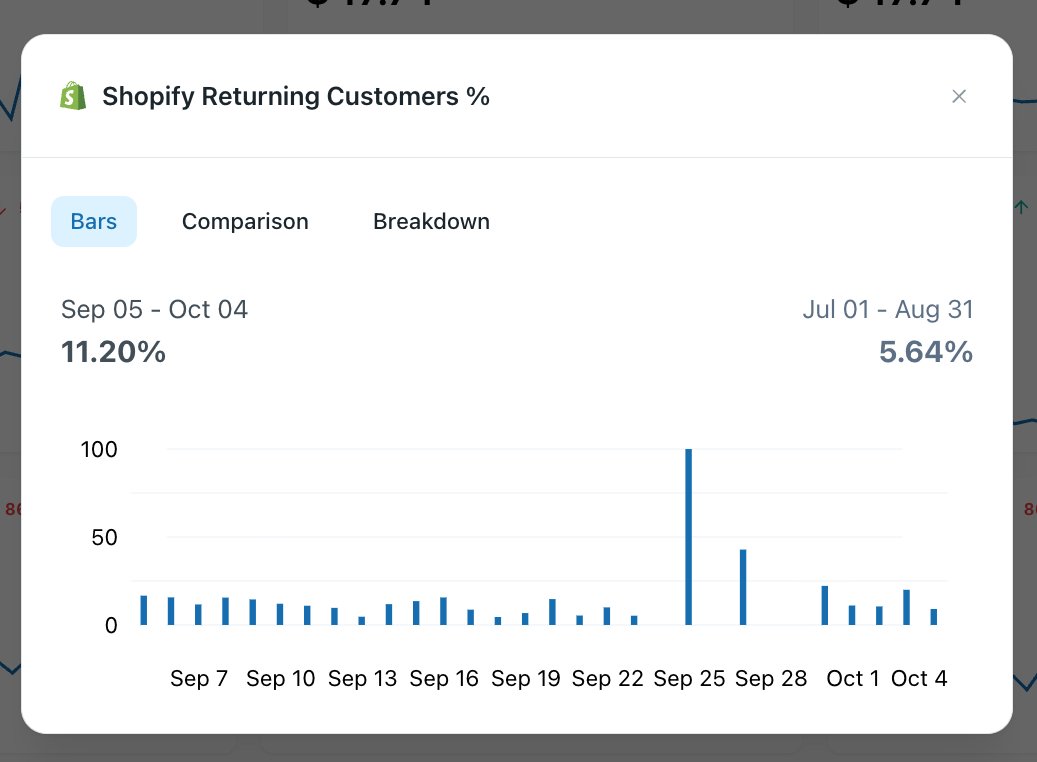Click the 5.64% comparison period value
The width and height of the screenshot is (1037, 762).
[926, 352]
